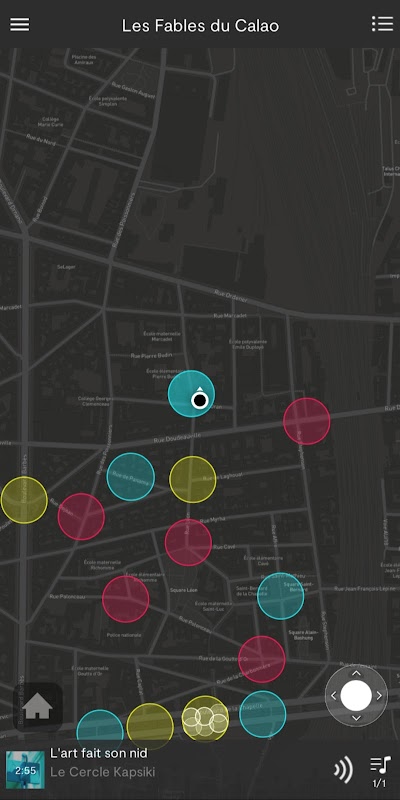Select pink sound zone on Rue Myrha
Image resolution: width=400 pixels, height=800 pixels.
tap(188, 543)
